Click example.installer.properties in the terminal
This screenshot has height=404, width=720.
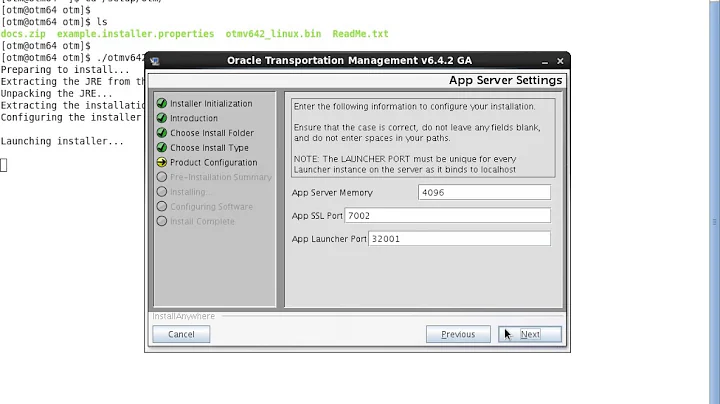135,34
